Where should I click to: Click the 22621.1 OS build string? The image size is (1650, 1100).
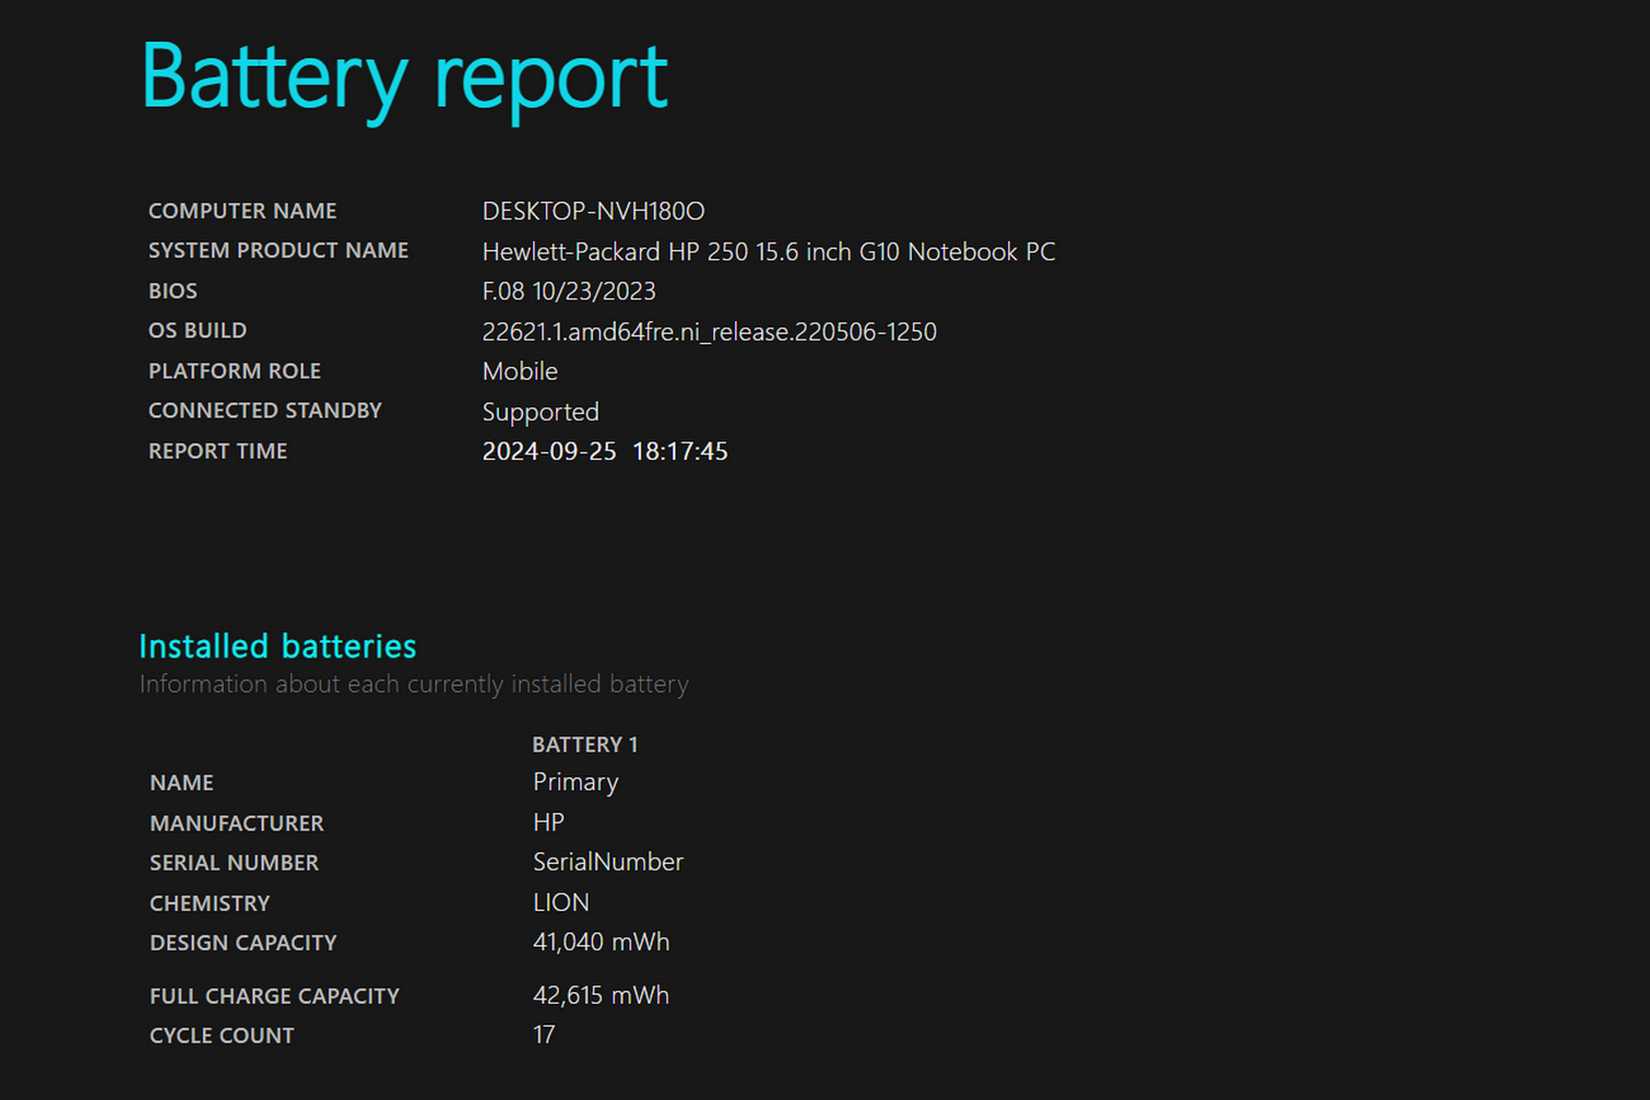tap(709, 331)
